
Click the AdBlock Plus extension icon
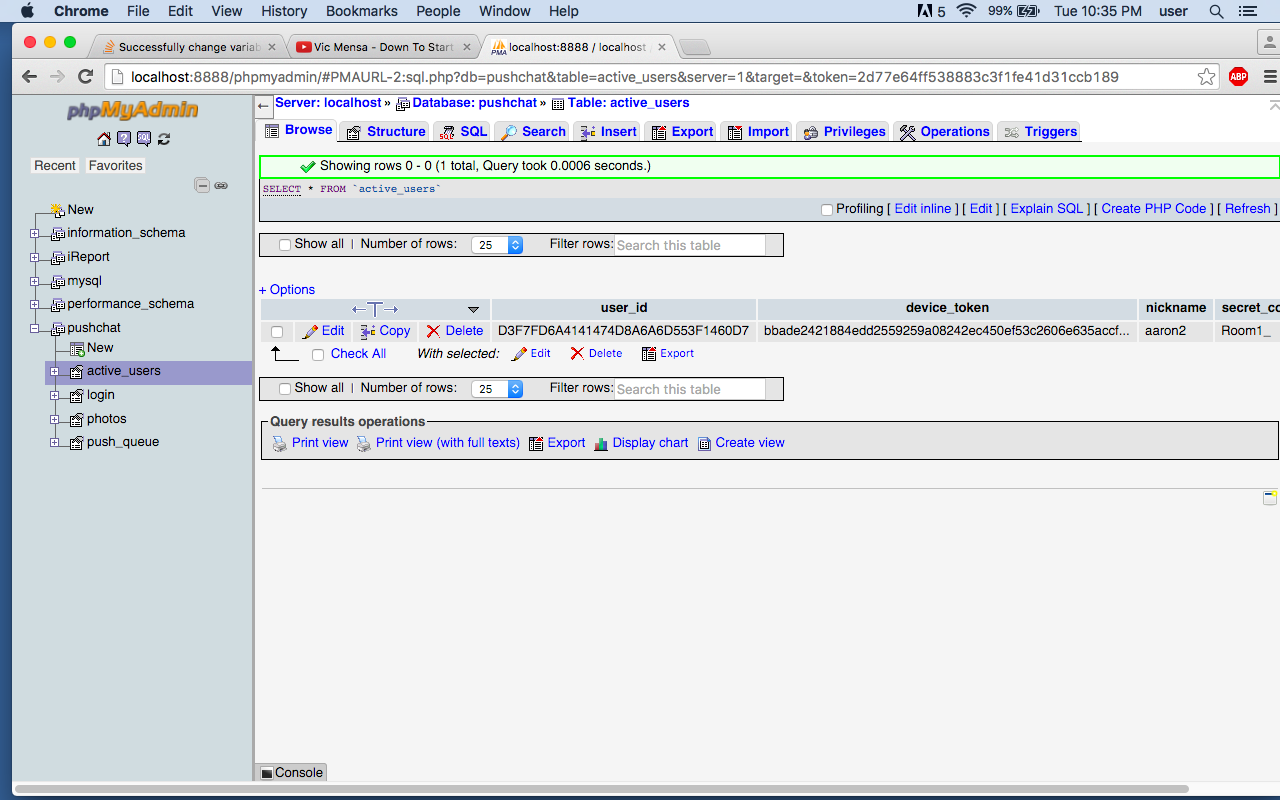coord(1238,77)
